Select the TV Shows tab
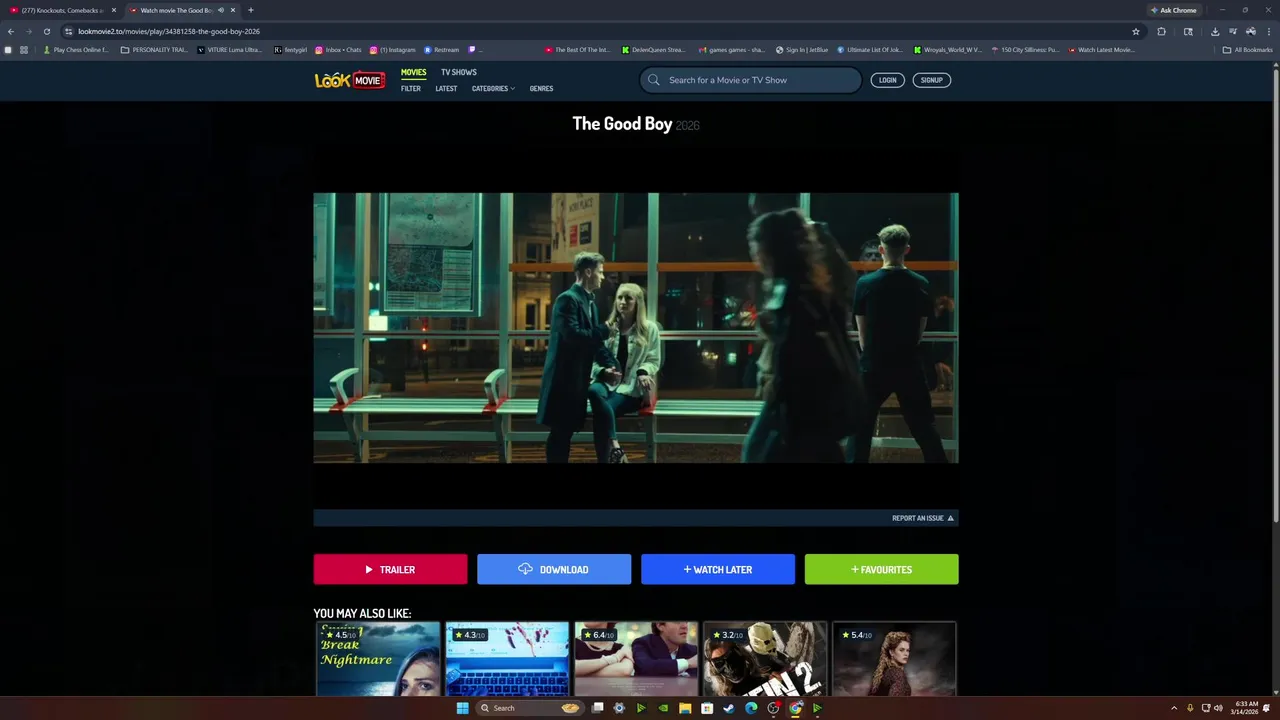The width and height of the screenshot is (1280, 720). (x=459, y=72)
